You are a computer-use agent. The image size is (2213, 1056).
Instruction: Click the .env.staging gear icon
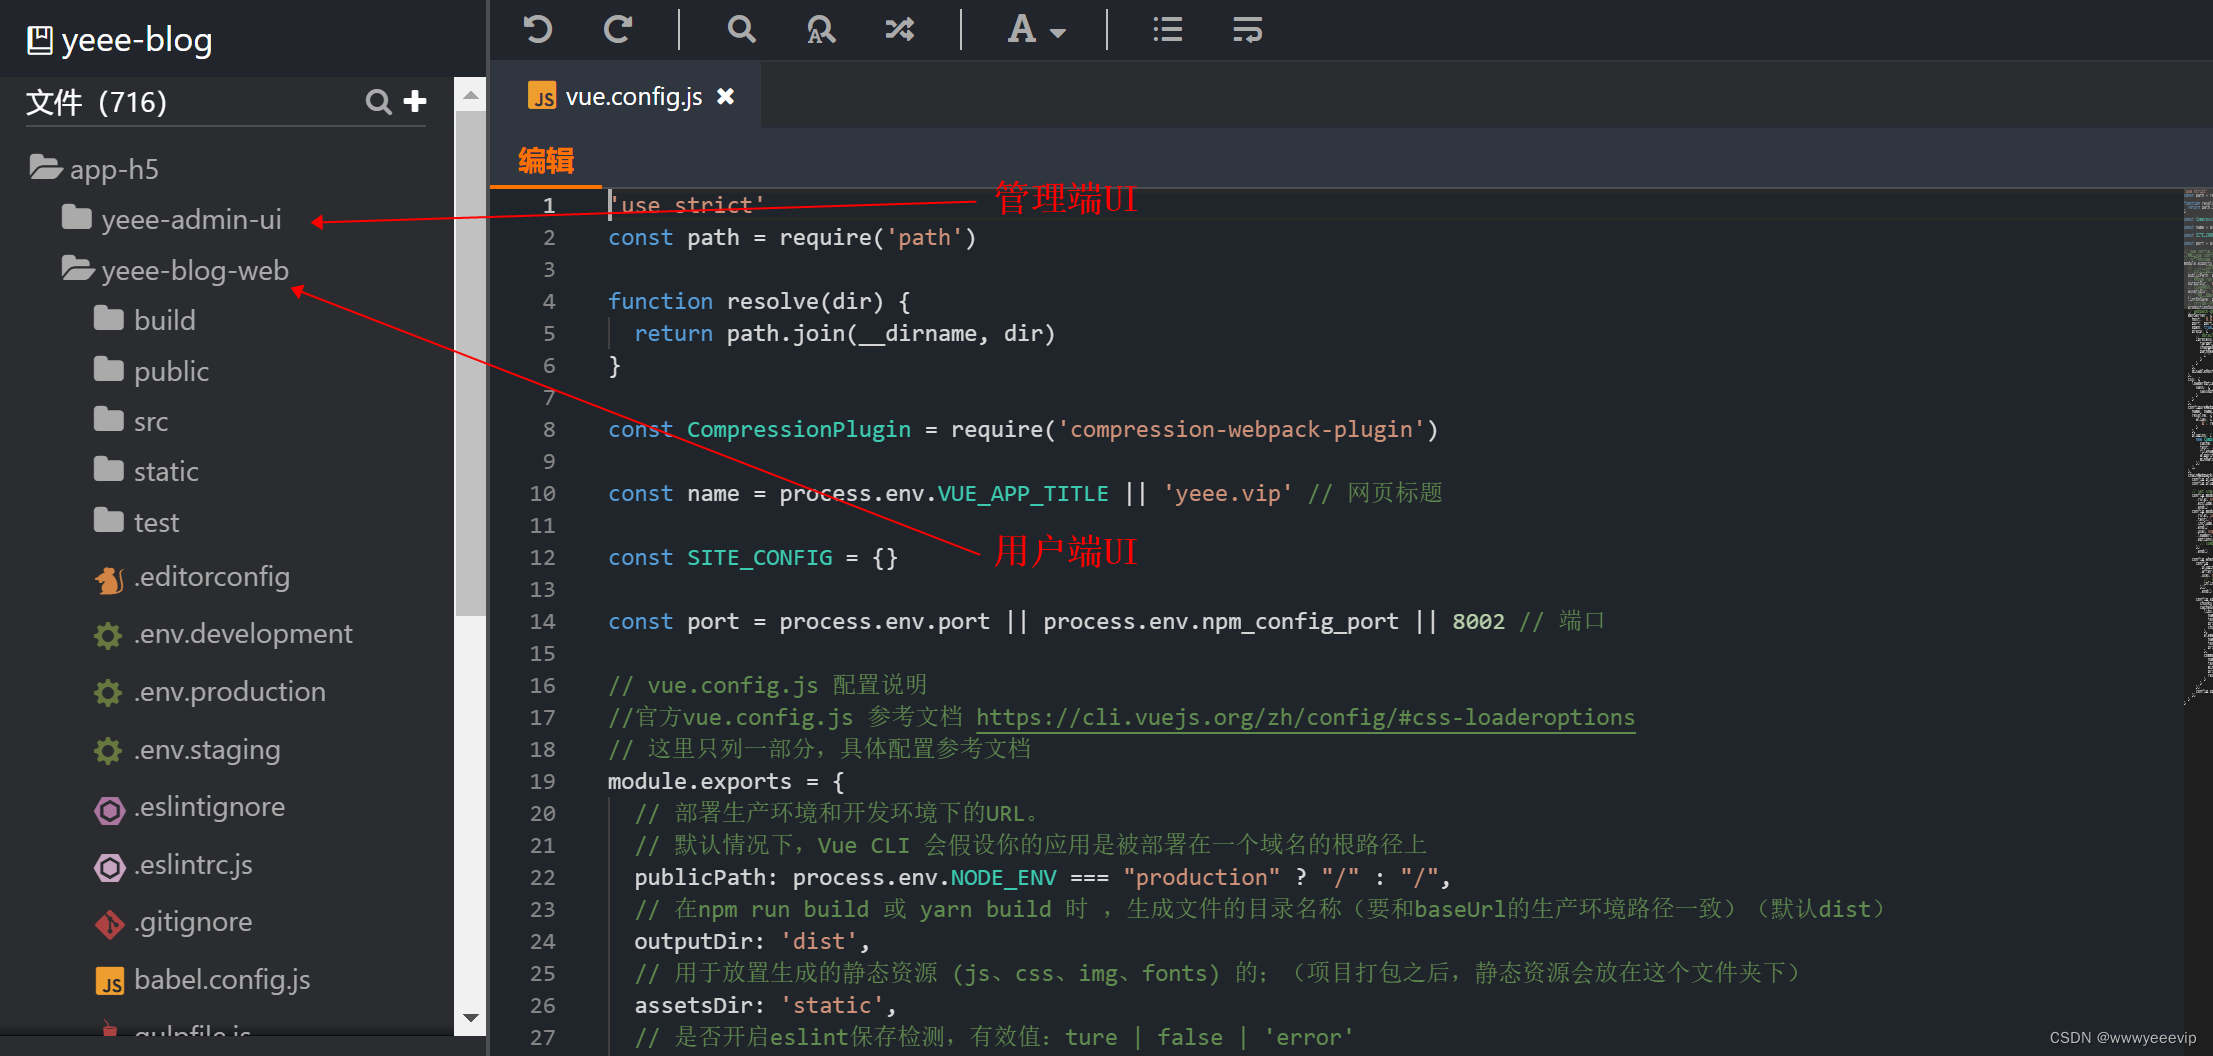[x=108, y=751]
